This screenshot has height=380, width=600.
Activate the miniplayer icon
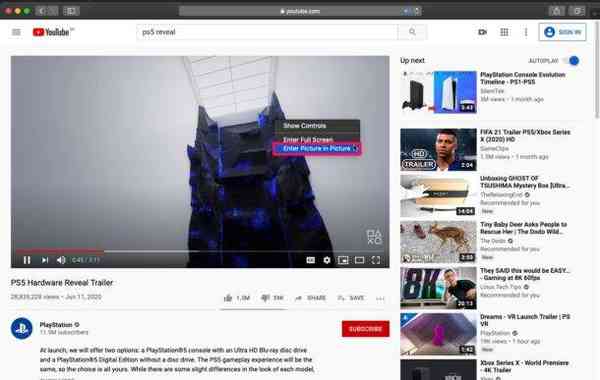tap(343, 260)
